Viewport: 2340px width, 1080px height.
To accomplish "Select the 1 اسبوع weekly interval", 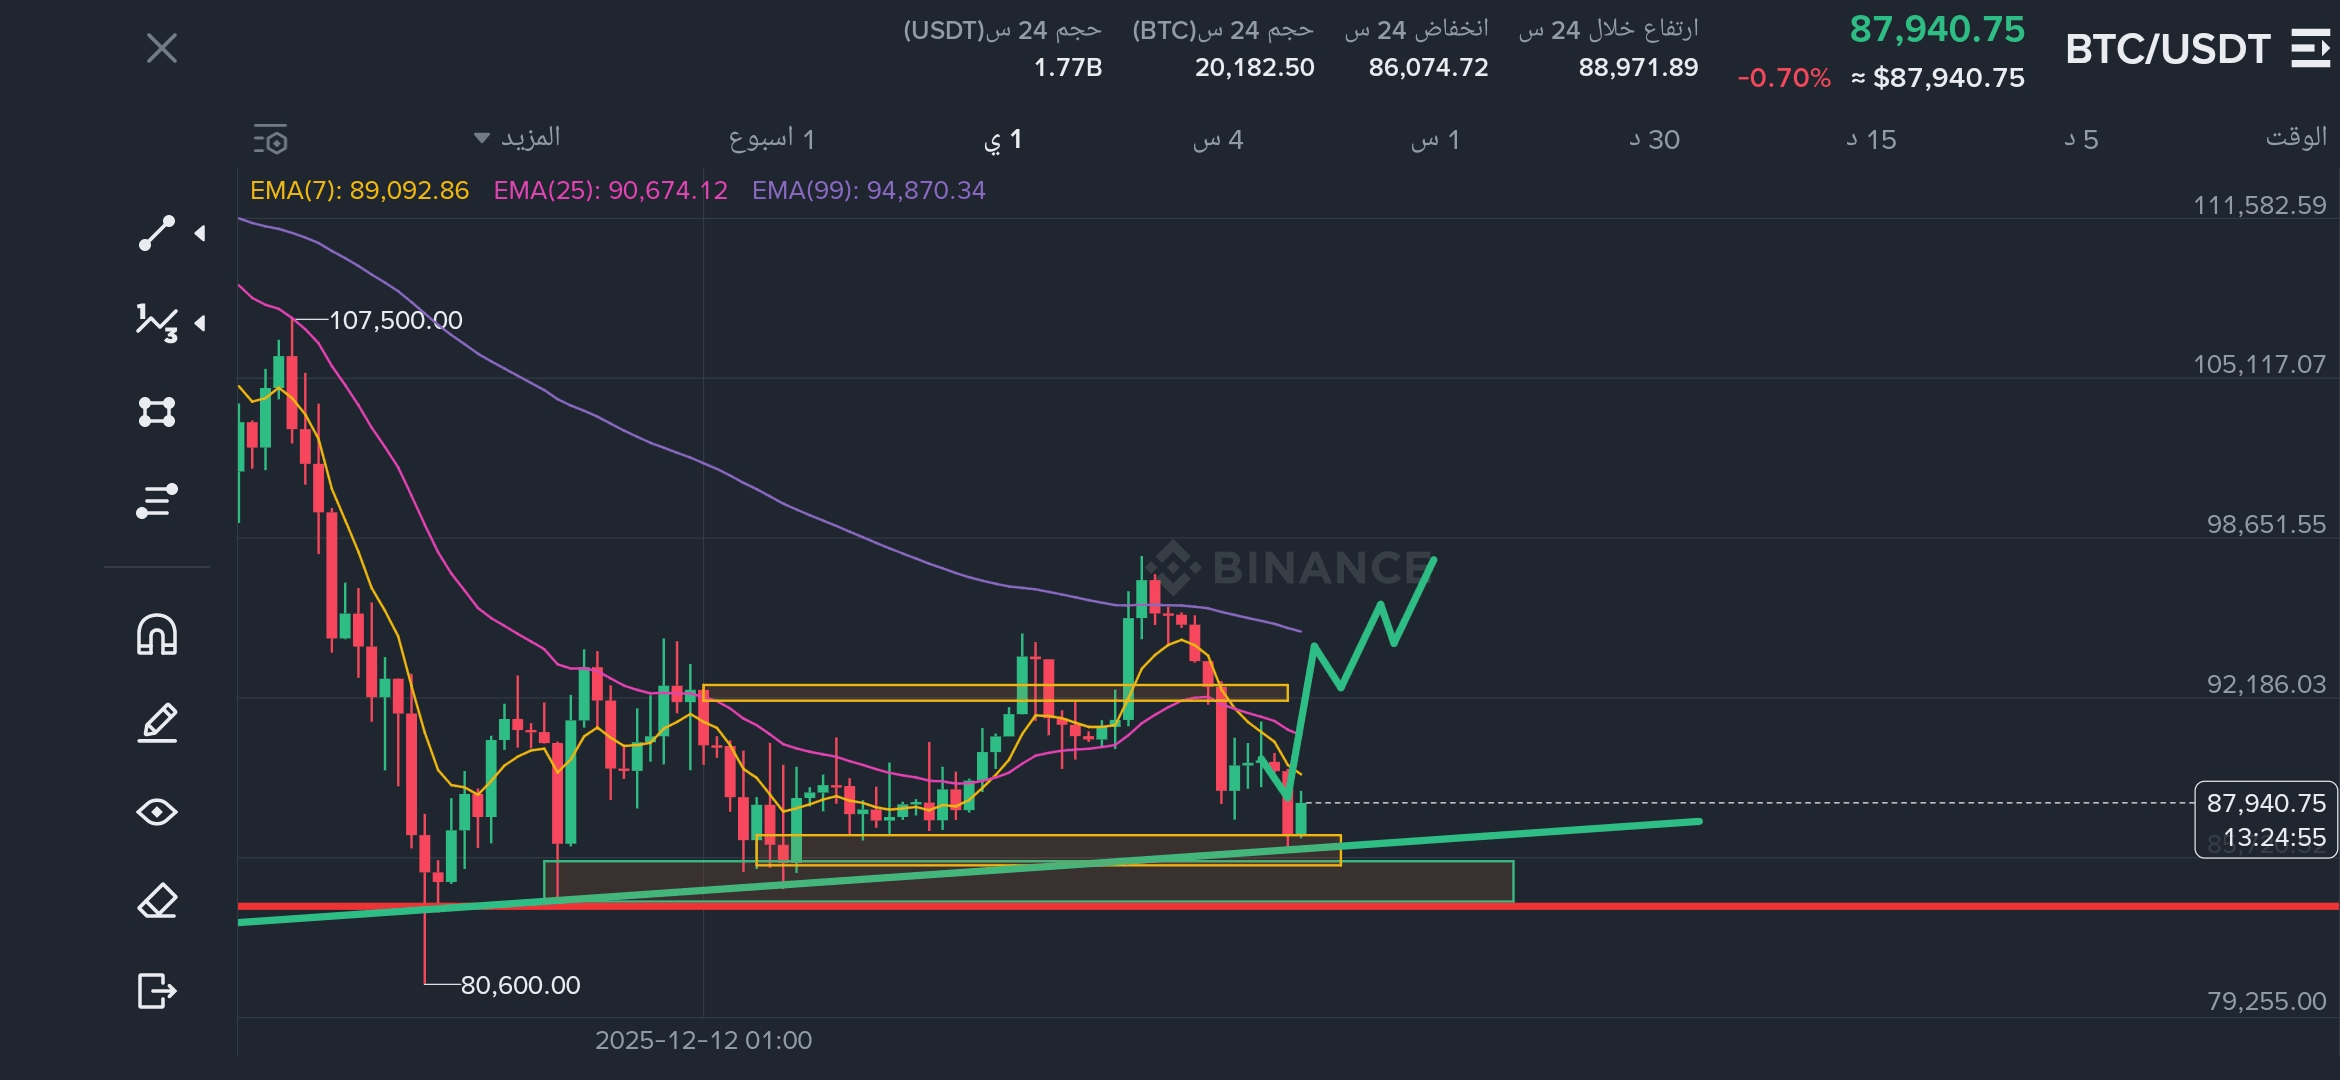I will tap(771, 140).
